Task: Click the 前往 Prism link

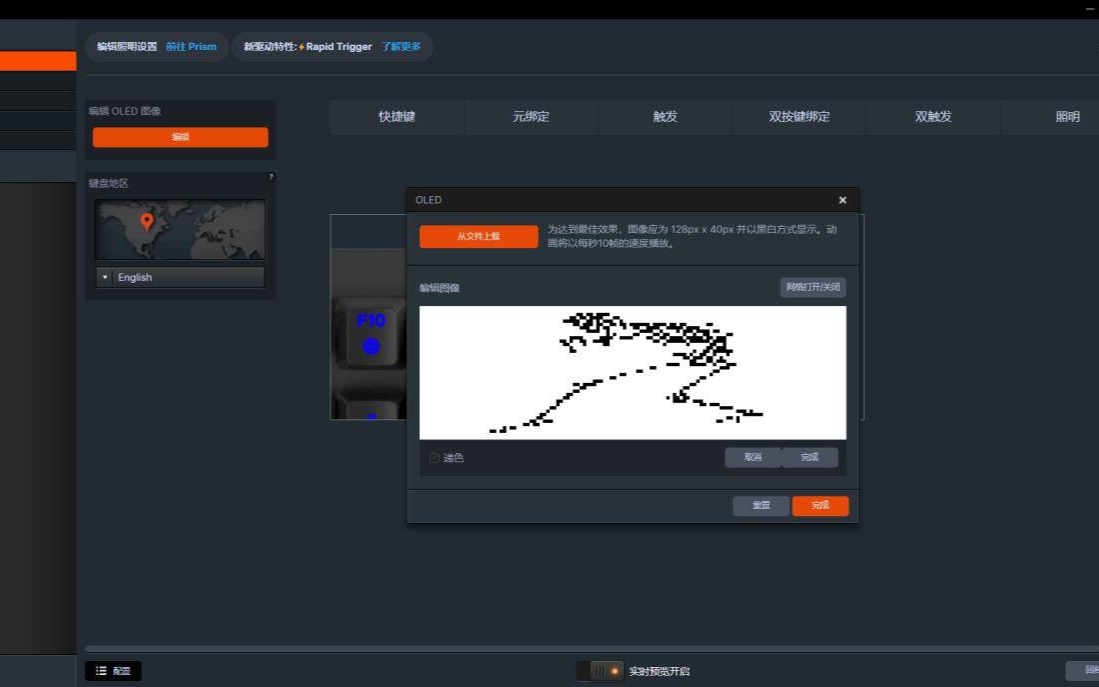Action: tap(191, 47)
